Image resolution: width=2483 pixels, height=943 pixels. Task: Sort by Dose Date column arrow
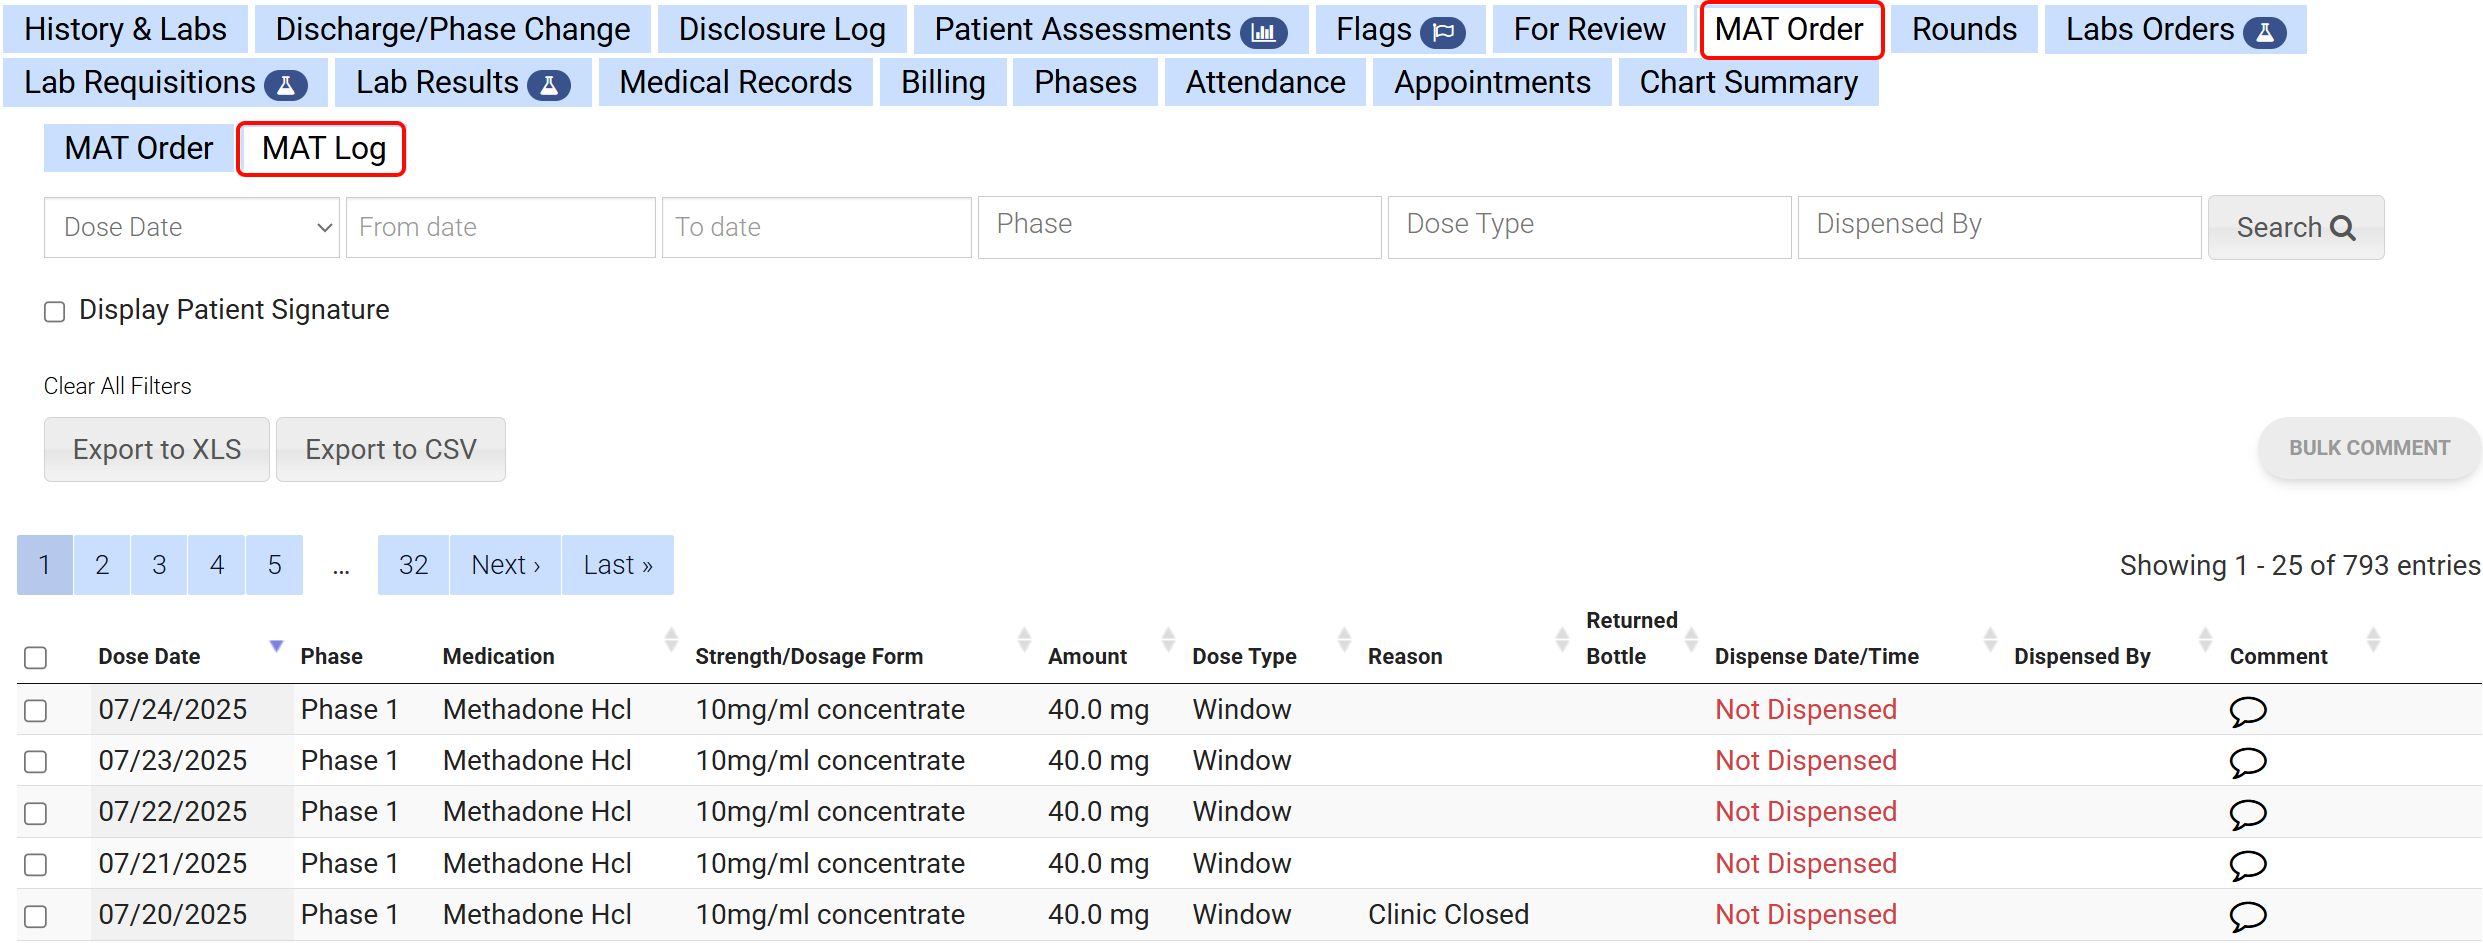coord(276,646)
